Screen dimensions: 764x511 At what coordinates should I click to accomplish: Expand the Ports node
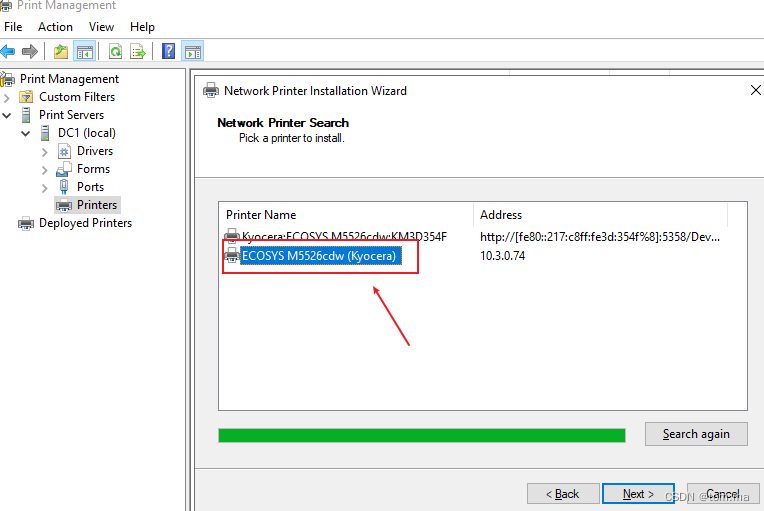tap(45, 188)
